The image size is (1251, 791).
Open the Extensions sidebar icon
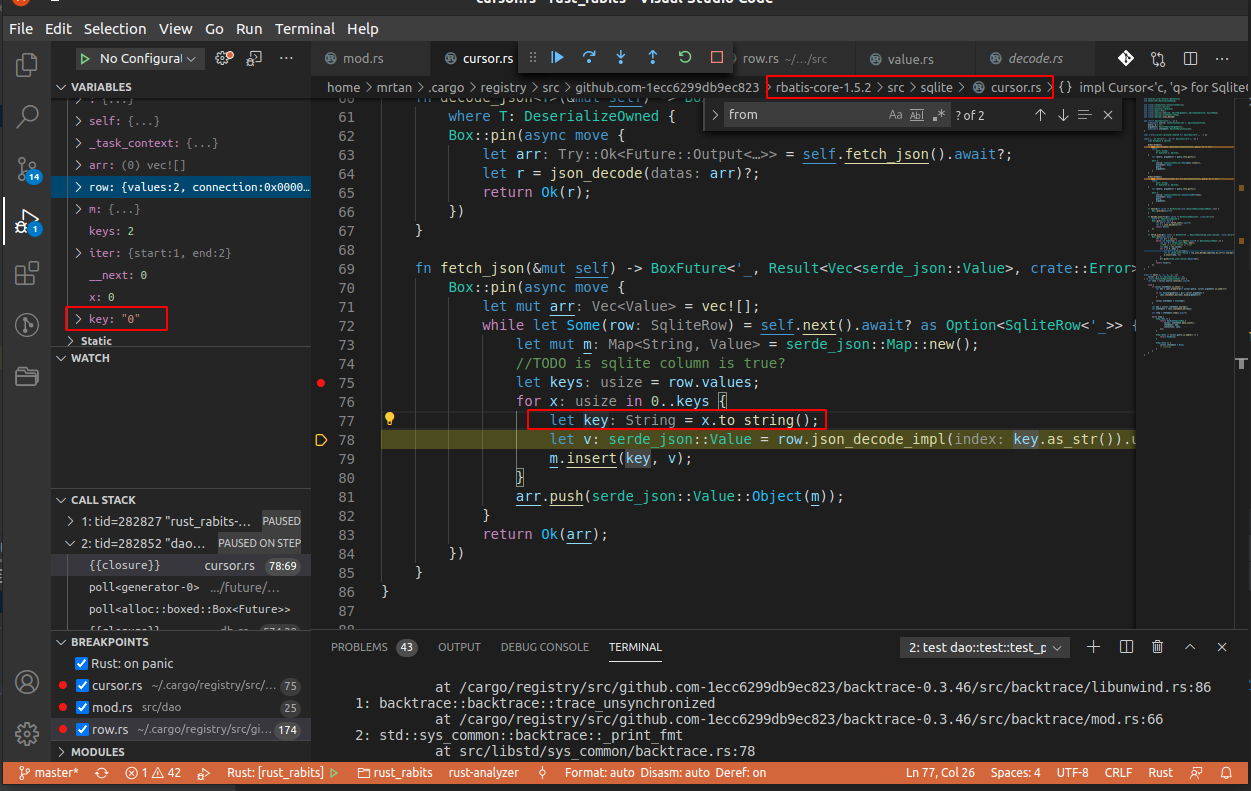pyautogui.click(x=27, y=273)
